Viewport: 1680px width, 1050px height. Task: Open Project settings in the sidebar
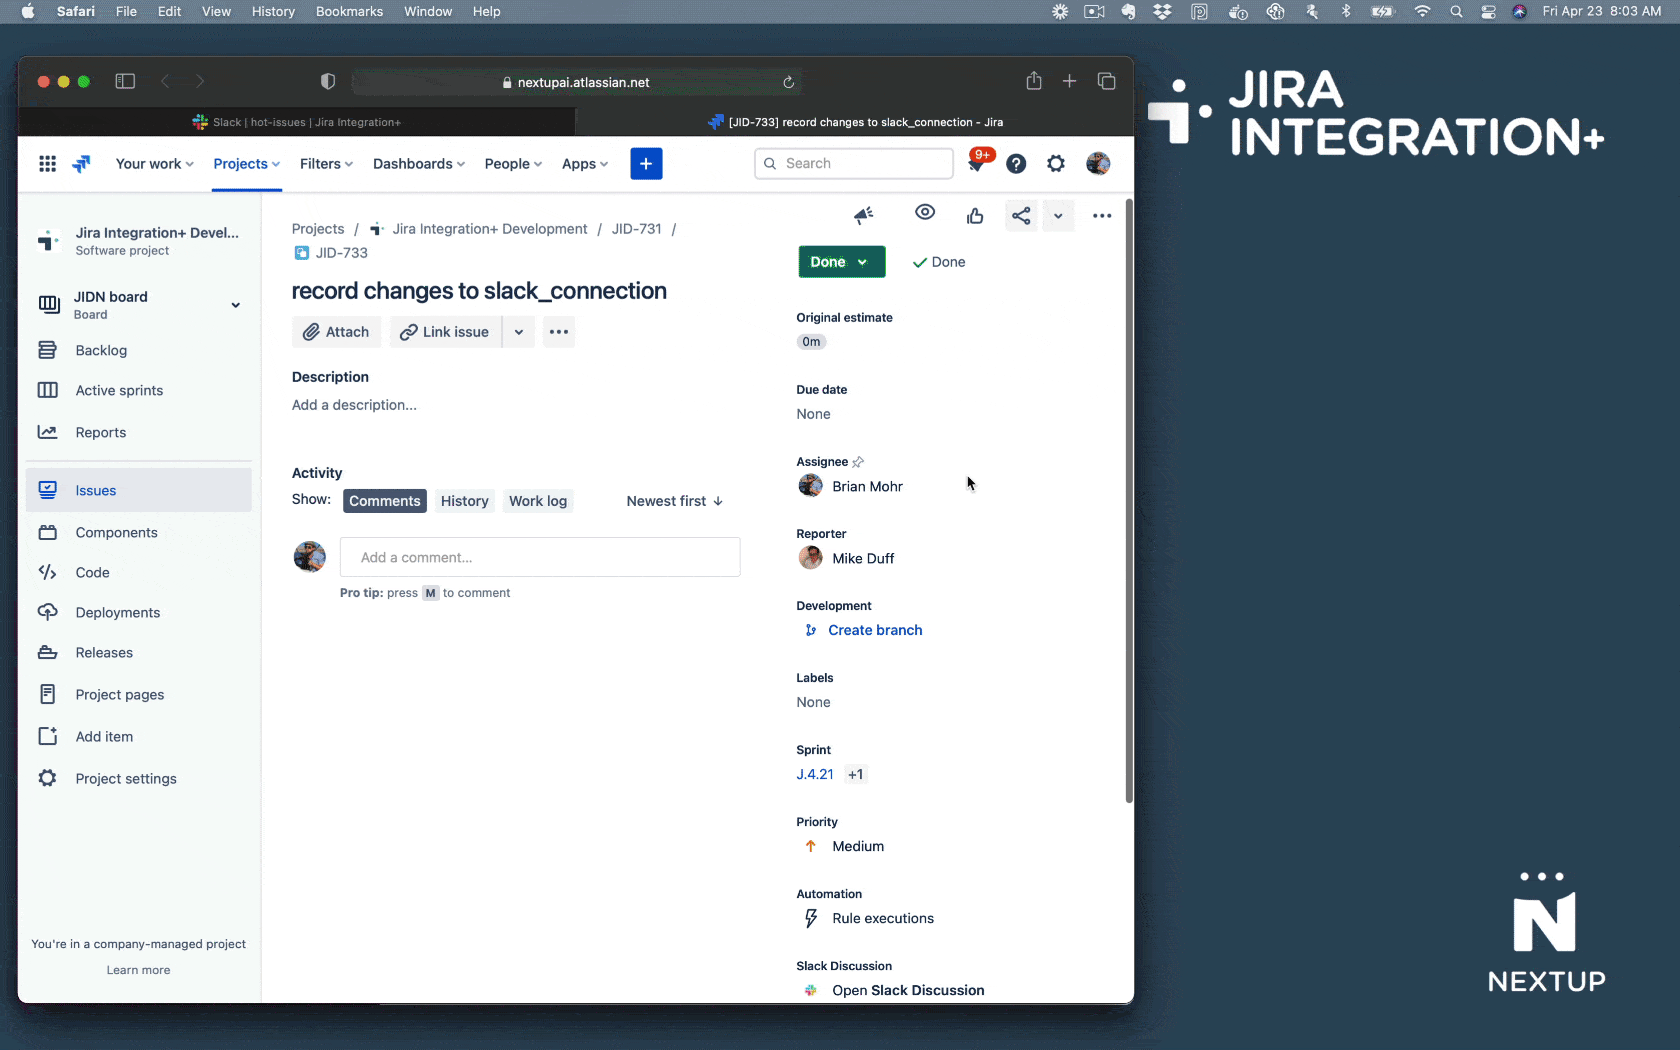click(139, 778)
